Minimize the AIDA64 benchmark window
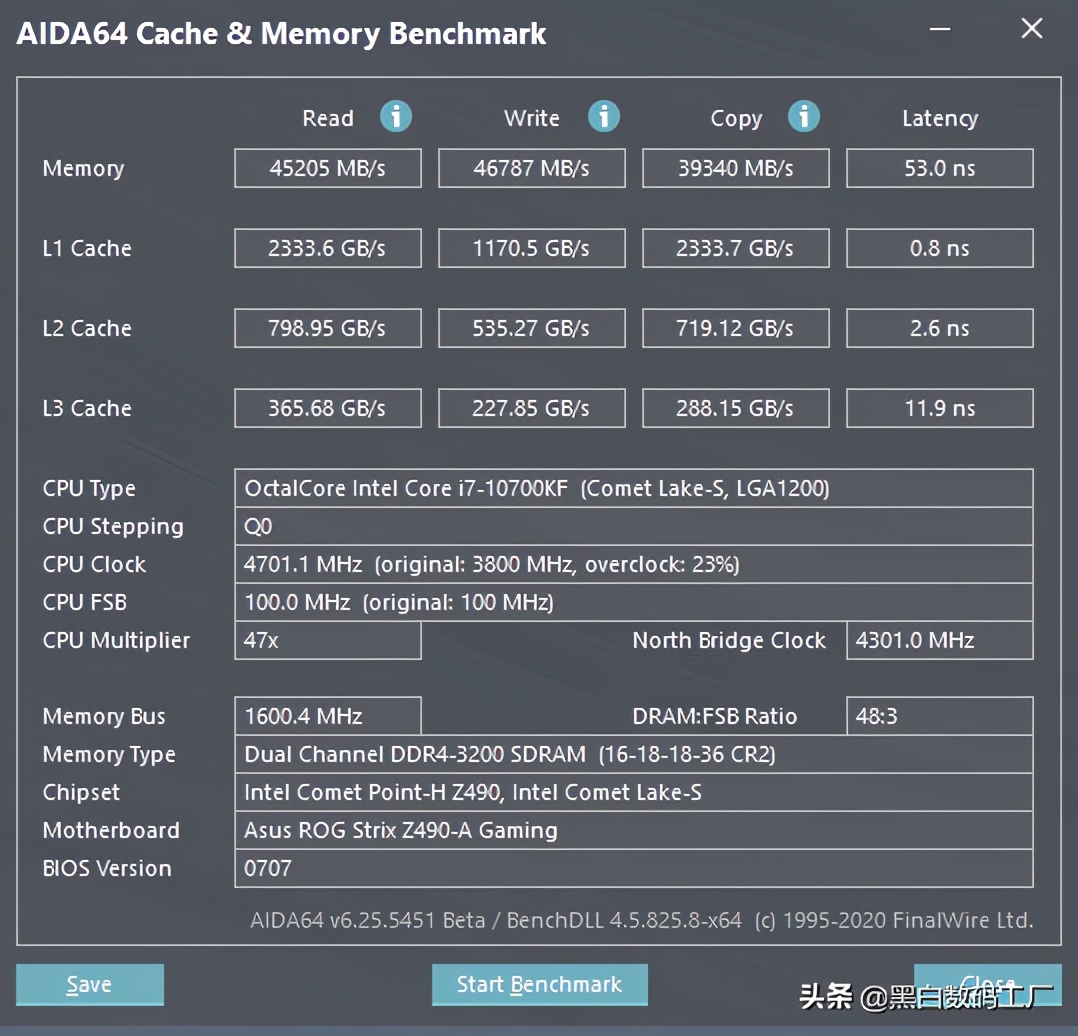Image resolution: width=1078 pixels, height=1036 pixels. pyautogui.click(x=940, y=29)
